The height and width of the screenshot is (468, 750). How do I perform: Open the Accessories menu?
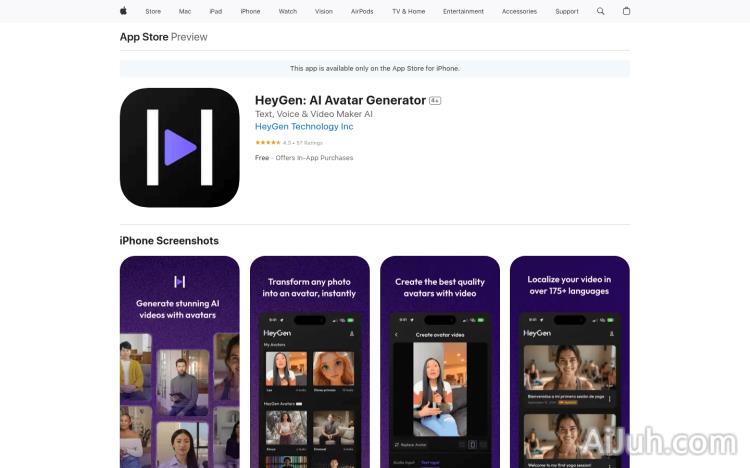click(x=519, y=11)
